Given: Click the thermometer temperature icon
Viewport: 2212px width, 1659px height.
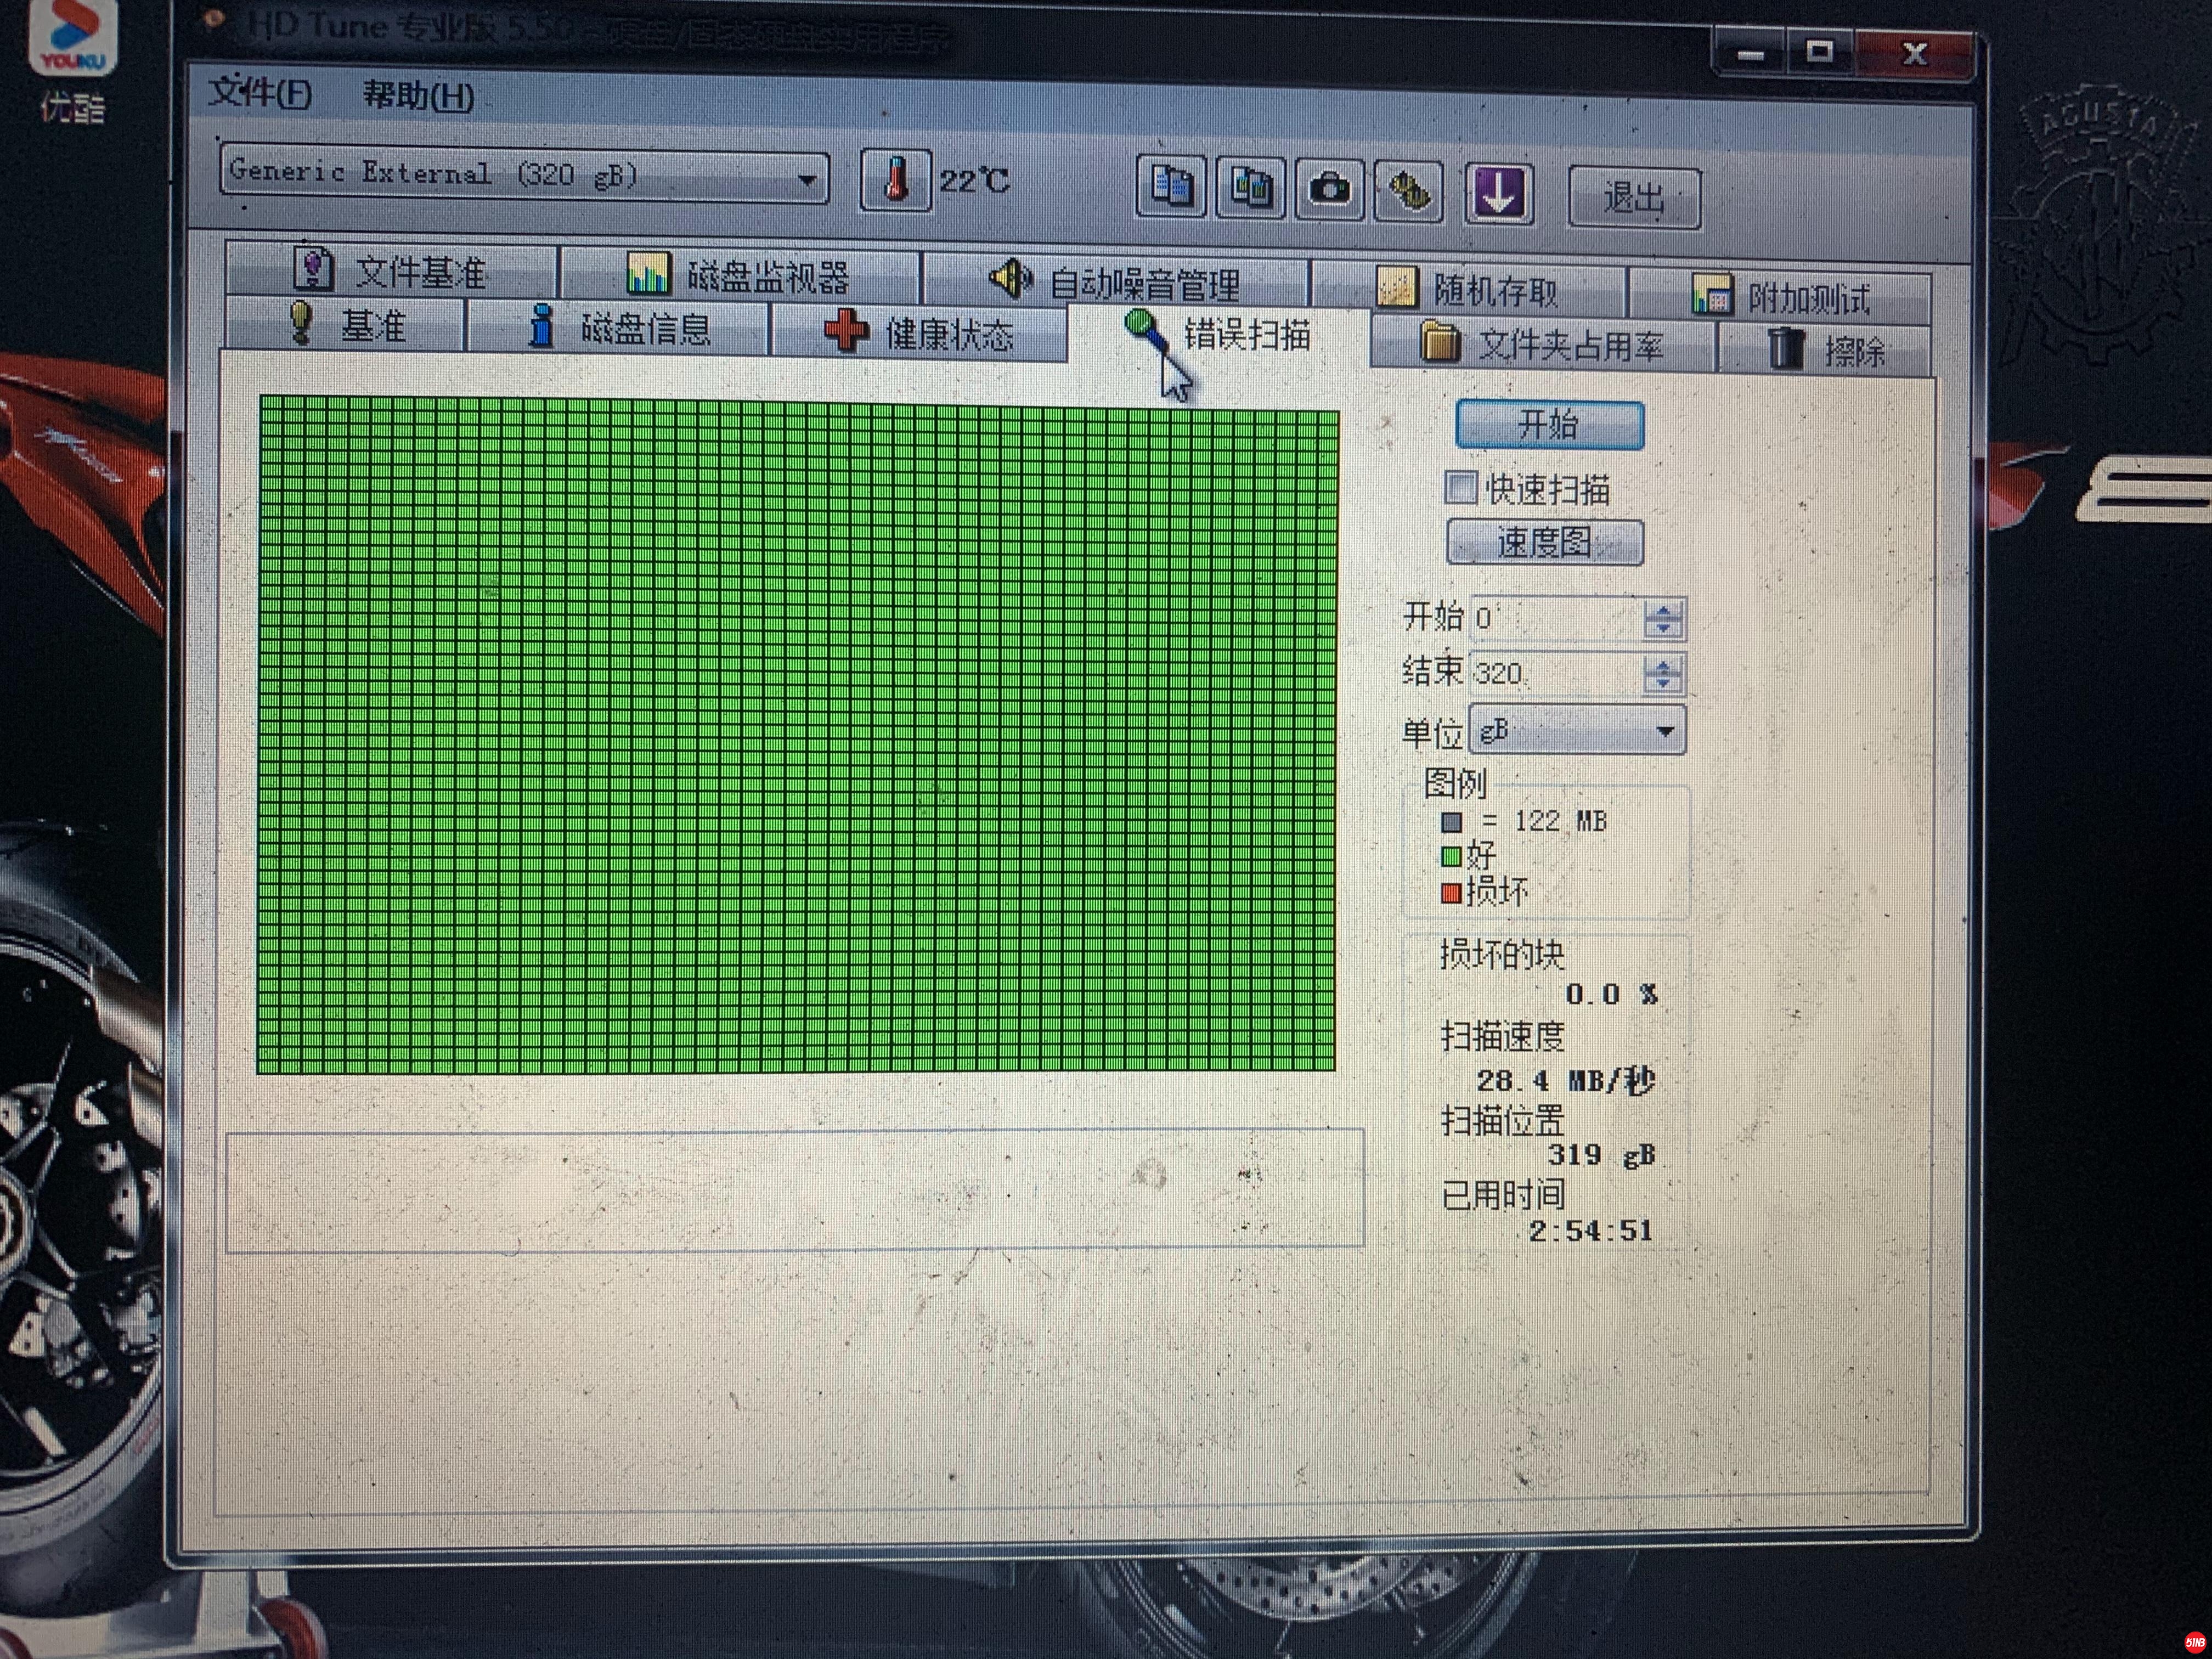Looking at the screenshot, I should click(895, 181).
